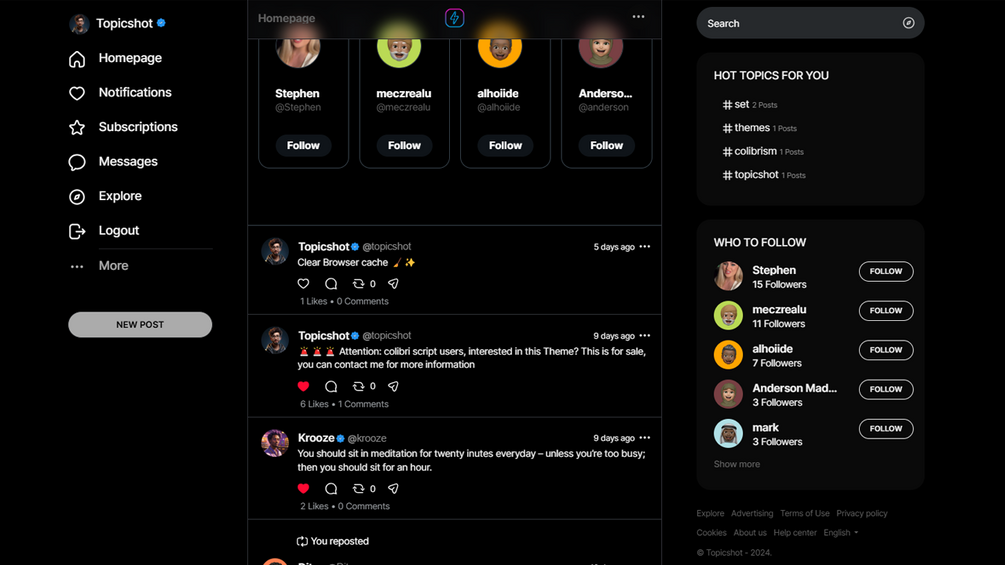Open Messages from the sidebar
Screen dimensions: 1005x565
click(128, 161)
